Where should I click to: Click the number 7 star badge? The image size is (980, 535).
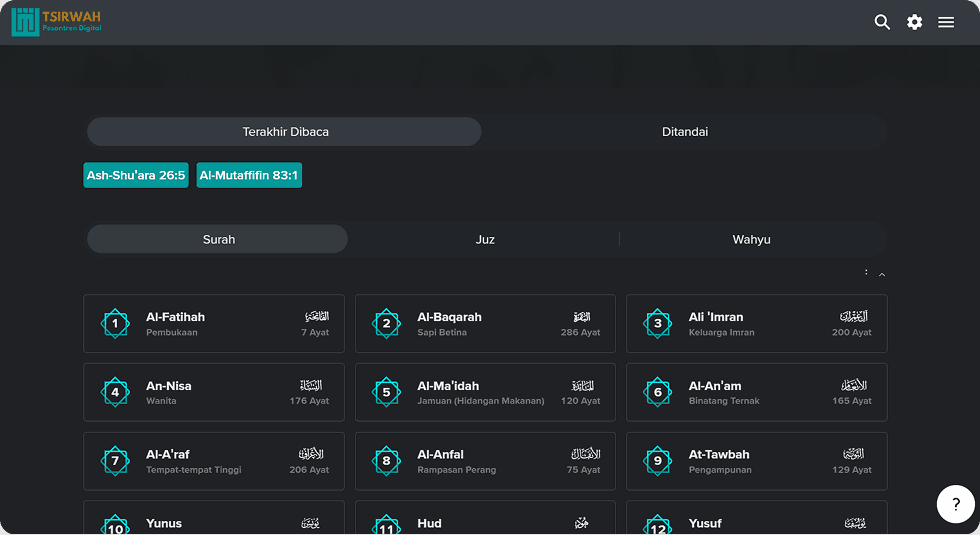115,461
